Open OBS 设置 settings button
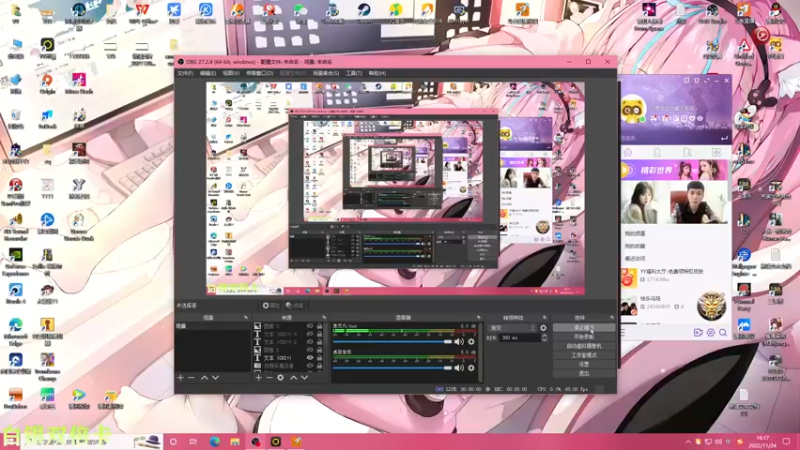This screenshot has width=800, height=450. [x=584, y=364]
